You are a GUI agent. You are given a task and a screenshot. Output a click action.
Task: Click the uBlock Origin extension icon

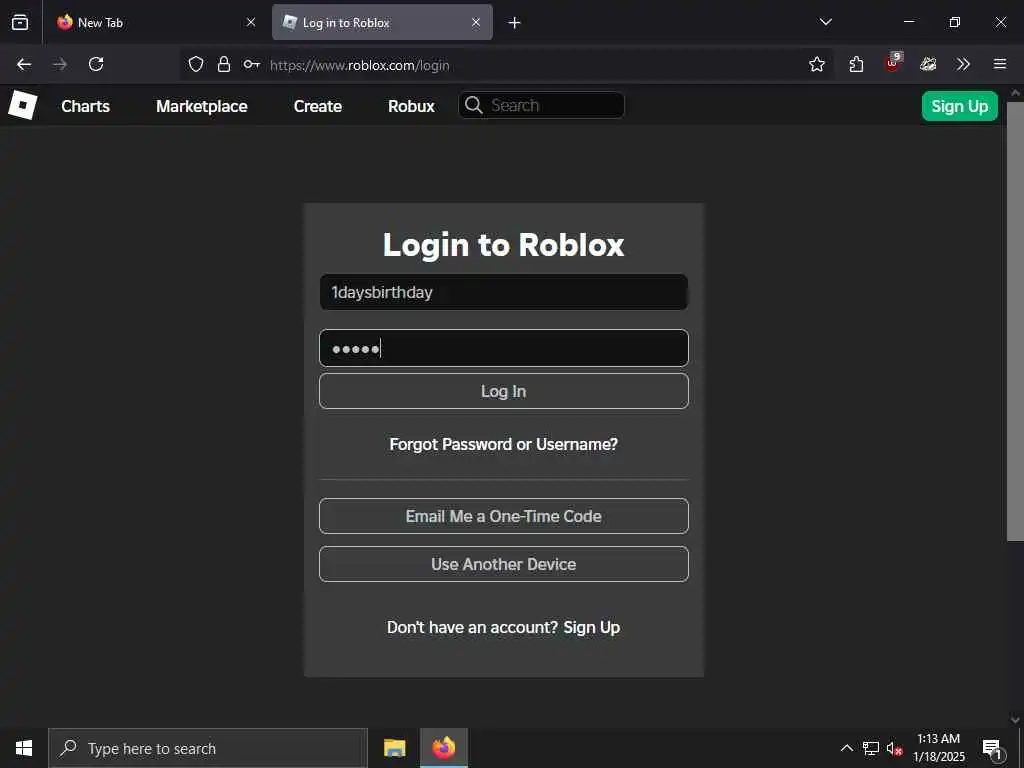893,63
